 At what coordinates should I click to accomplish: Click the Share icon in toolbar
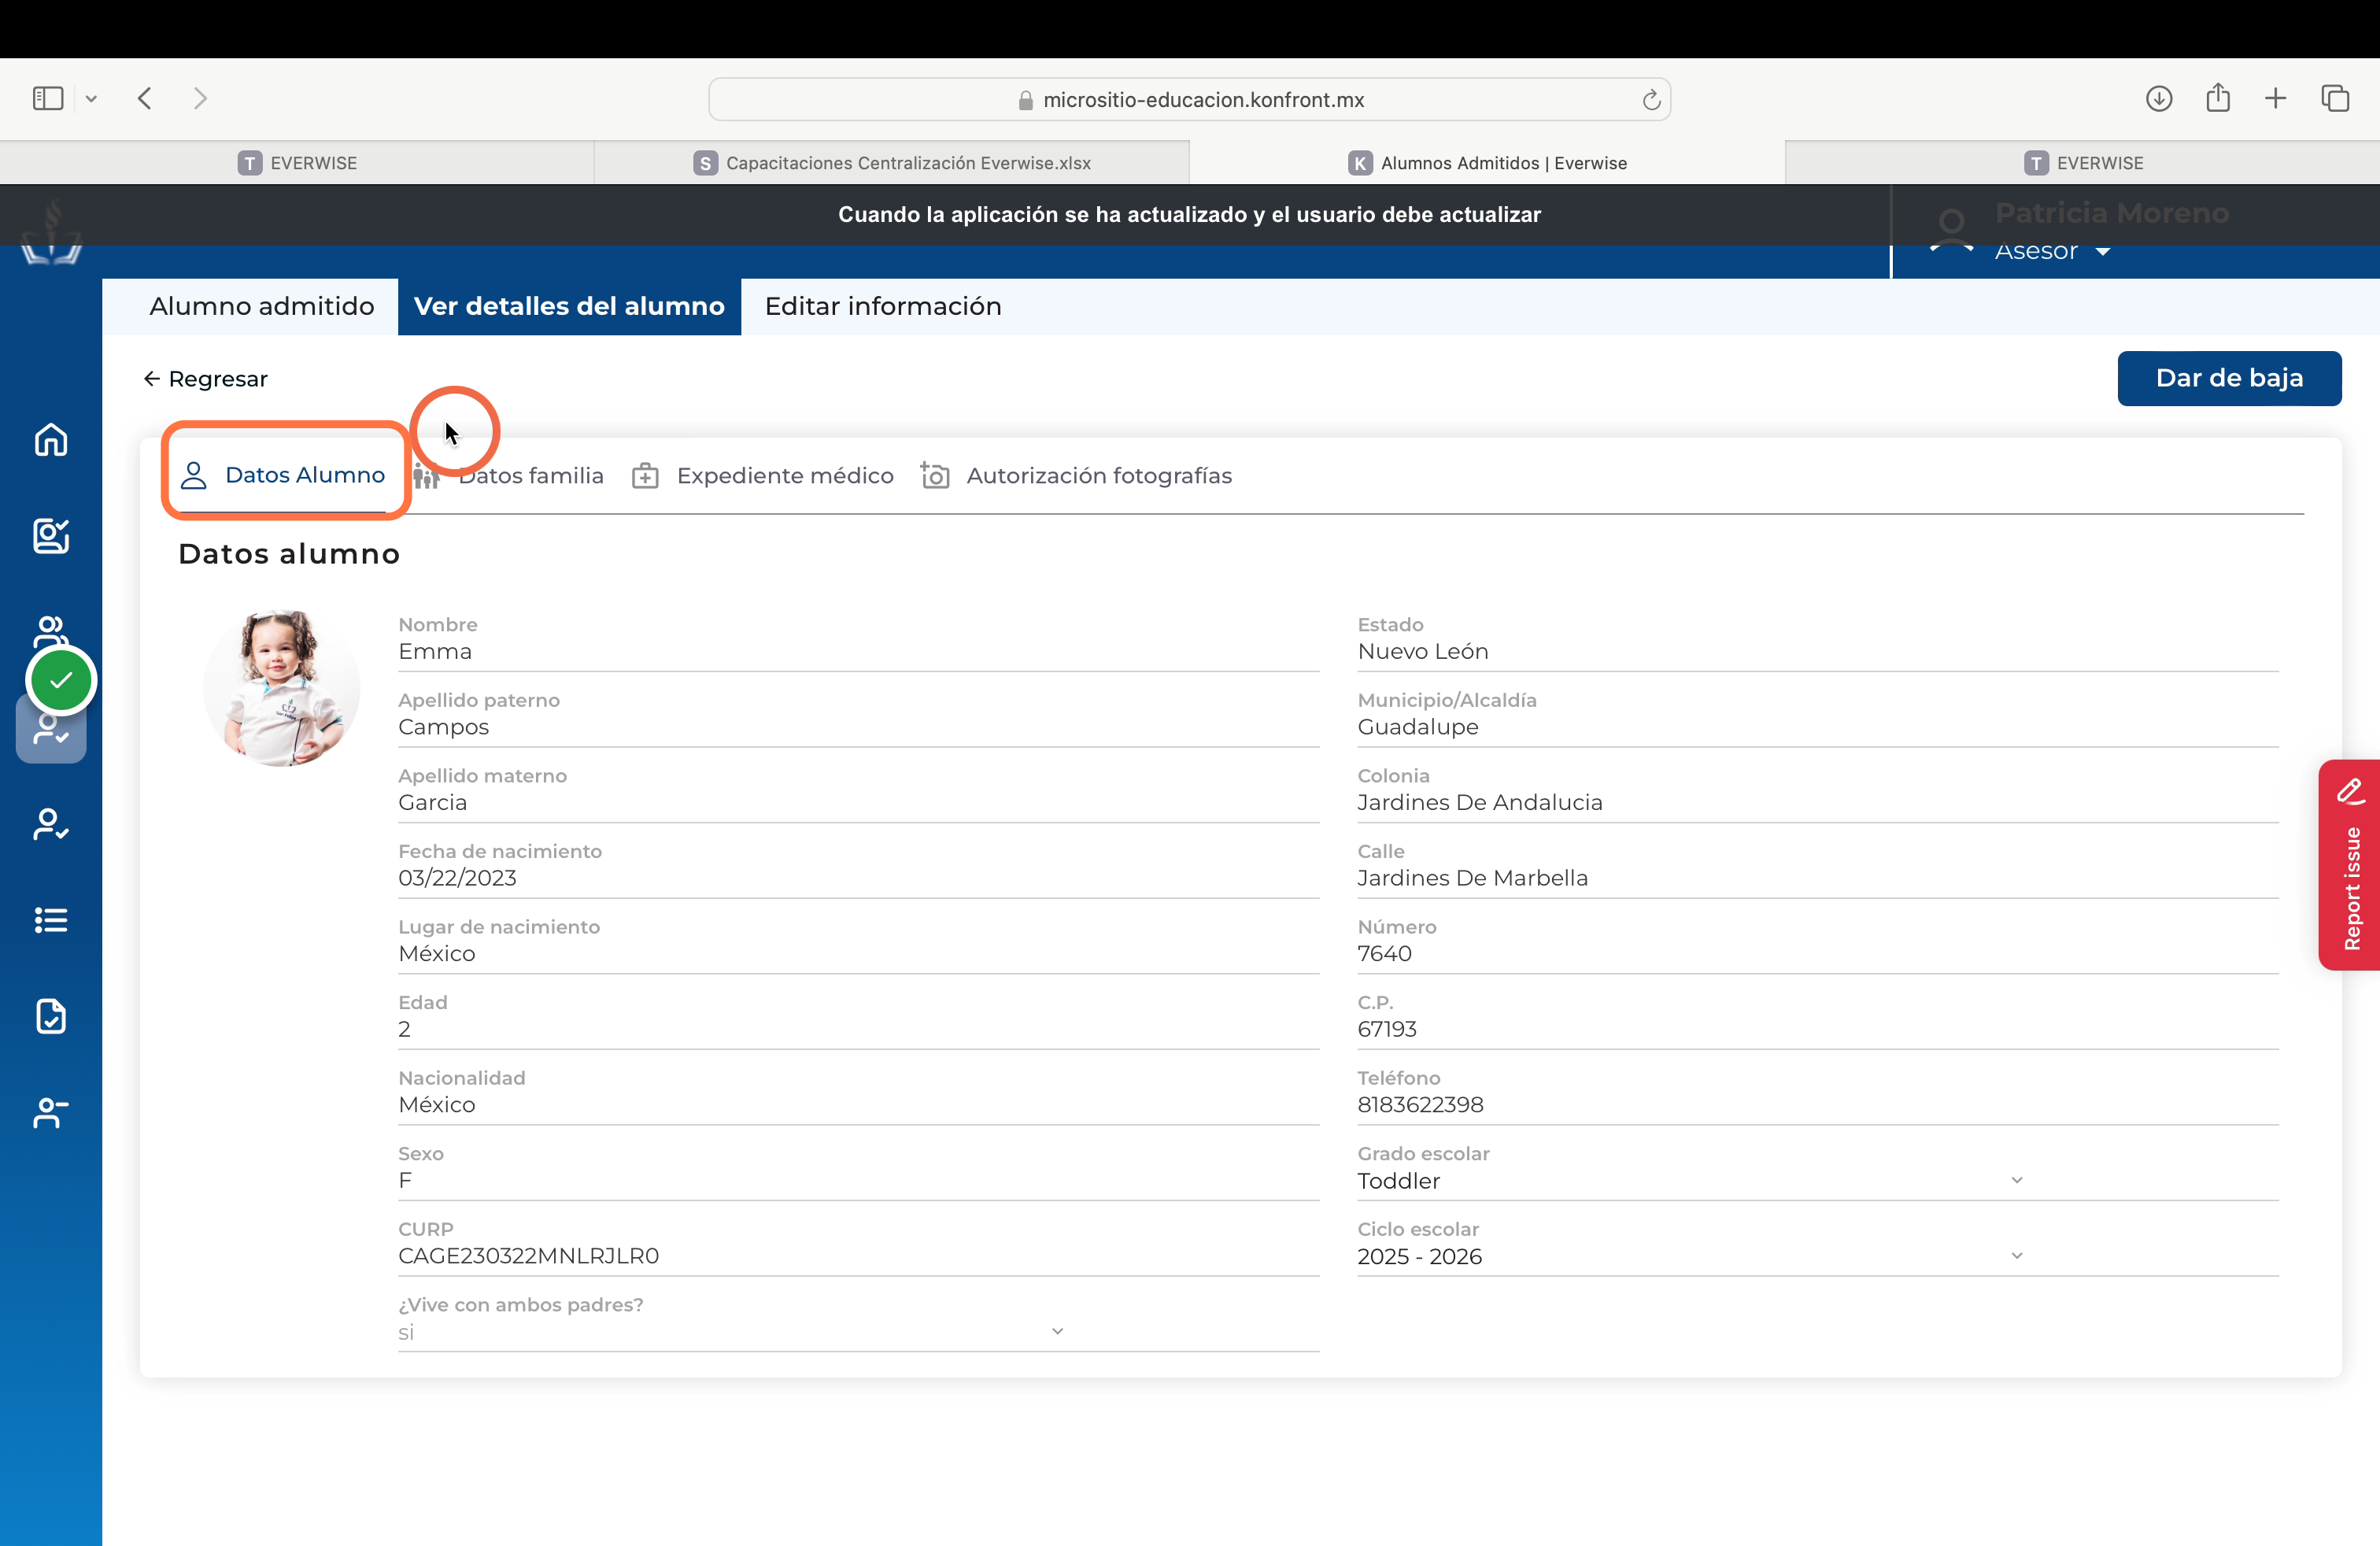tap(2218, 97)
